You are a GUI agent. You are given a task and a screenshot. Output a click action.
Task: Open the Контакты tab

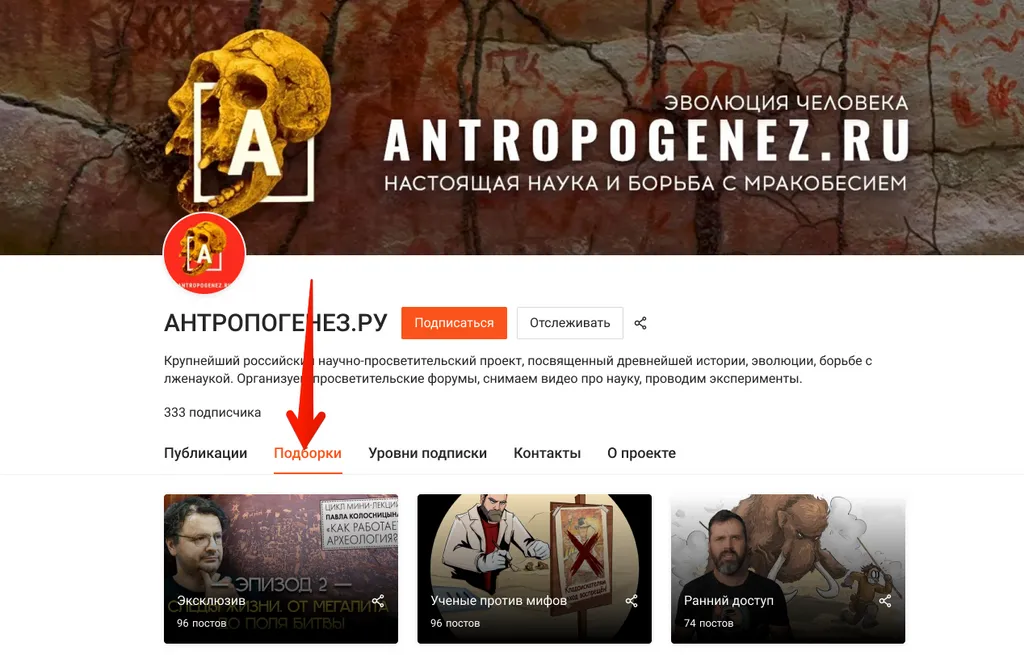click(x=547, y=453)
